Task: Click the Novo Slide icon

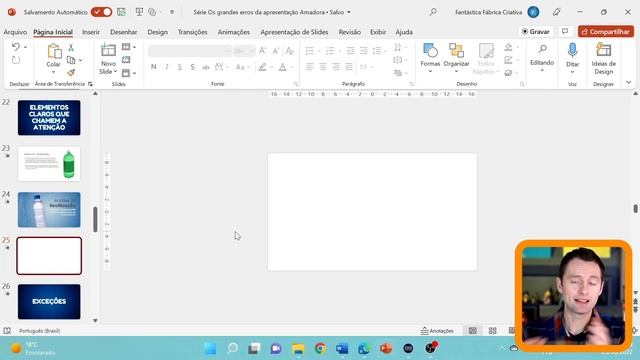Action: coord(108,51)
